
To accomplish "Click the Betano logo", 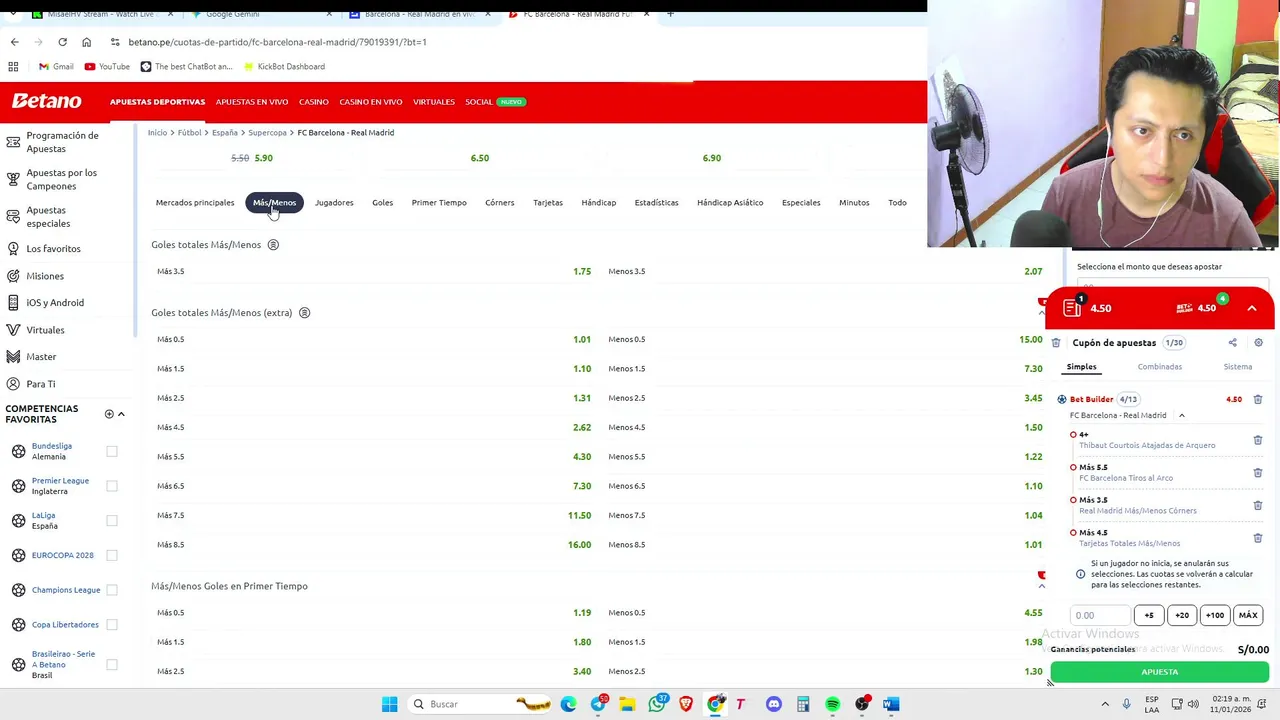I will pos(46,101).
